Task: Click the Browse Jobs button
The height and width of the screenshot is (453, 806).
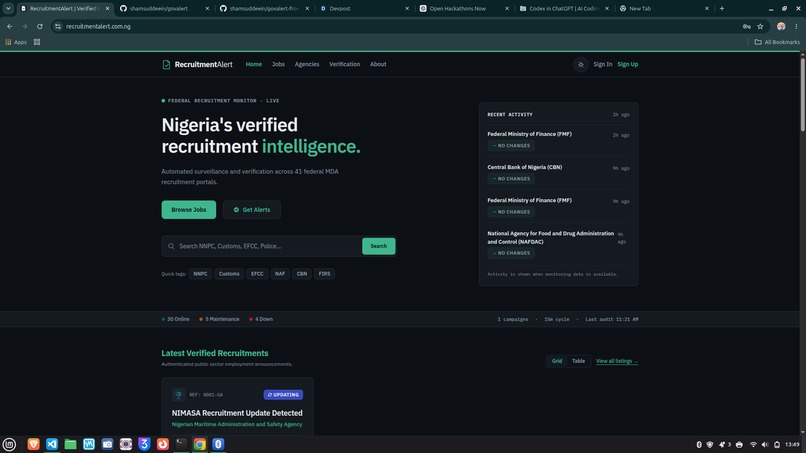Action: tap(189, 210)
